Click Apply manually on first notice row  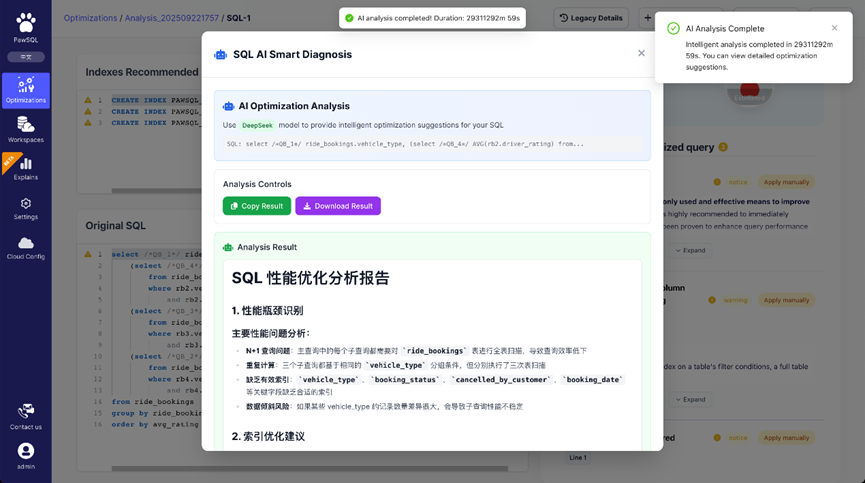click(786, 182)
